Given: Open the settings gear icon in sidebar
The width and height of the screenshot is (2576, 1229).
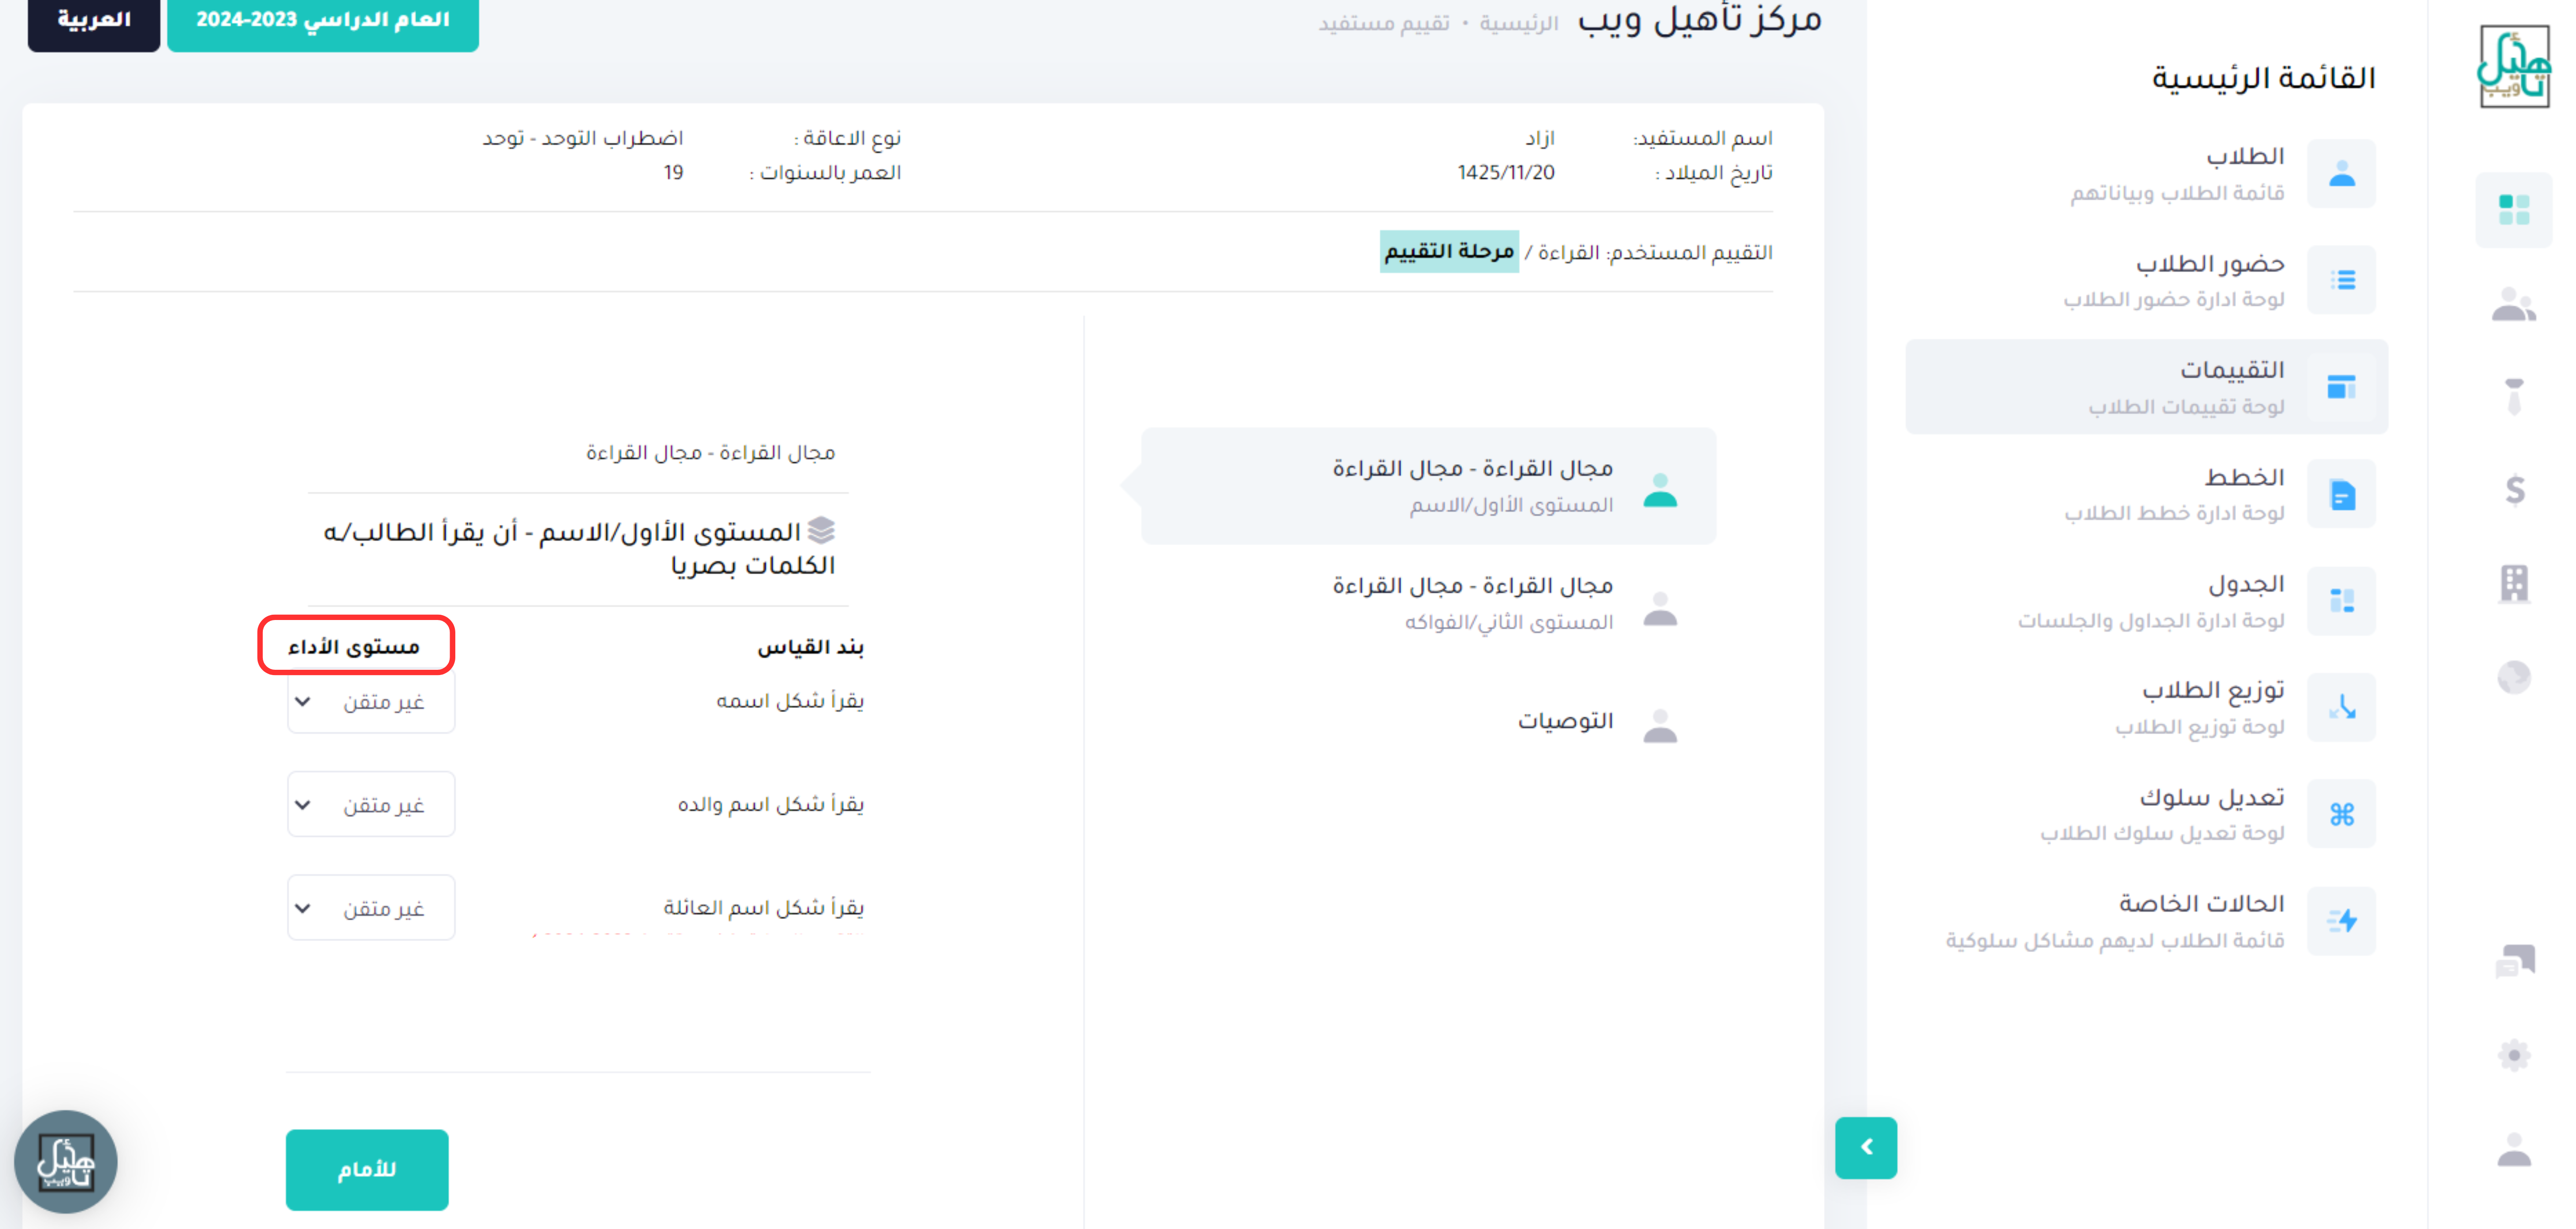Looking at the screenshot, I should pos(2514,1055).
